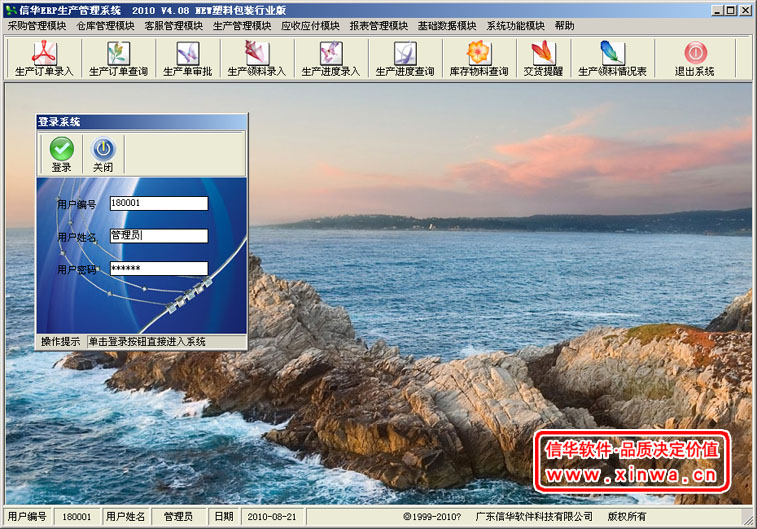The width and height of the screenshot is (757, 529).
Task: Focus 用户姓名 field containing 管理员
Action: 159,236
